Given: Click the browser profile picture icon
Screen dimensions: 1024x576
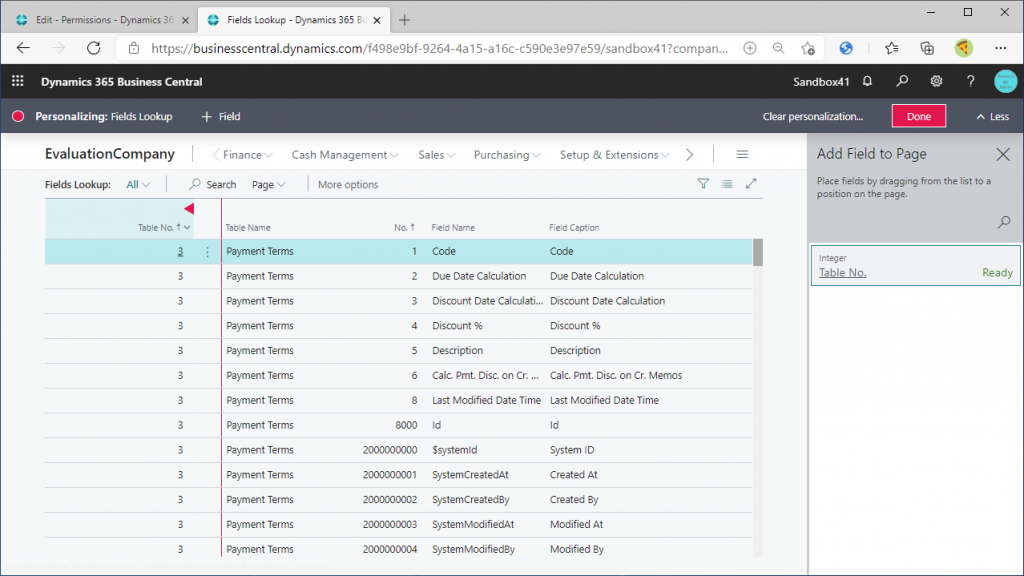Looking at the screenshot, I should 963,48.
